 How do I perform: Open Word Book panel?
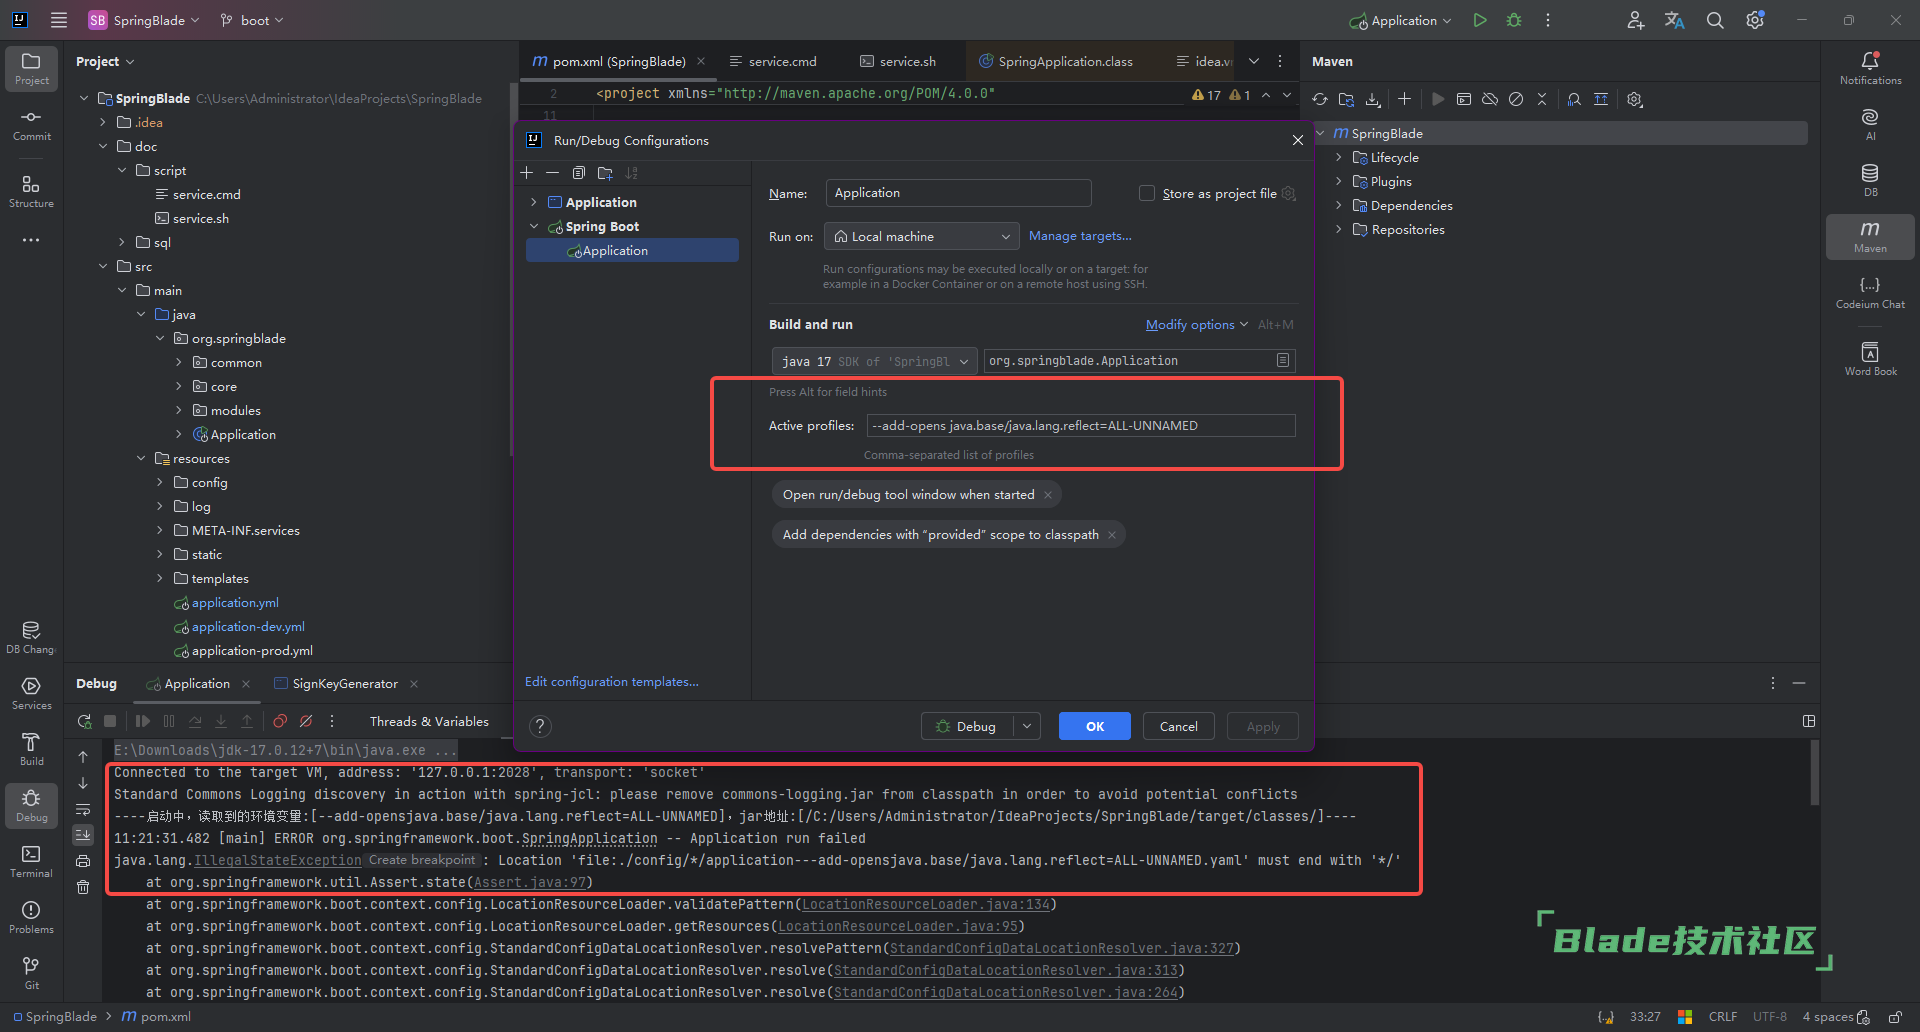1870,359
